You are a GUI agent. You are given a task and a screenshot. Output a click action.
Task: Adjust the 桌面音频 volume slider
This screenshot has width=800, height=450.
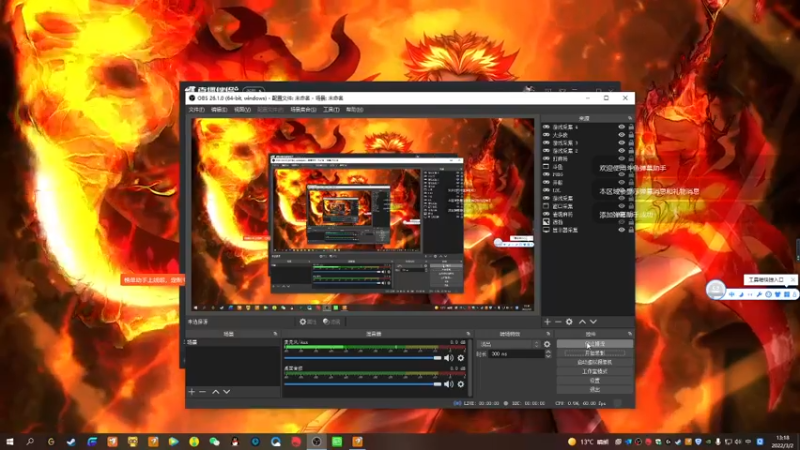(x=363, y=384)
